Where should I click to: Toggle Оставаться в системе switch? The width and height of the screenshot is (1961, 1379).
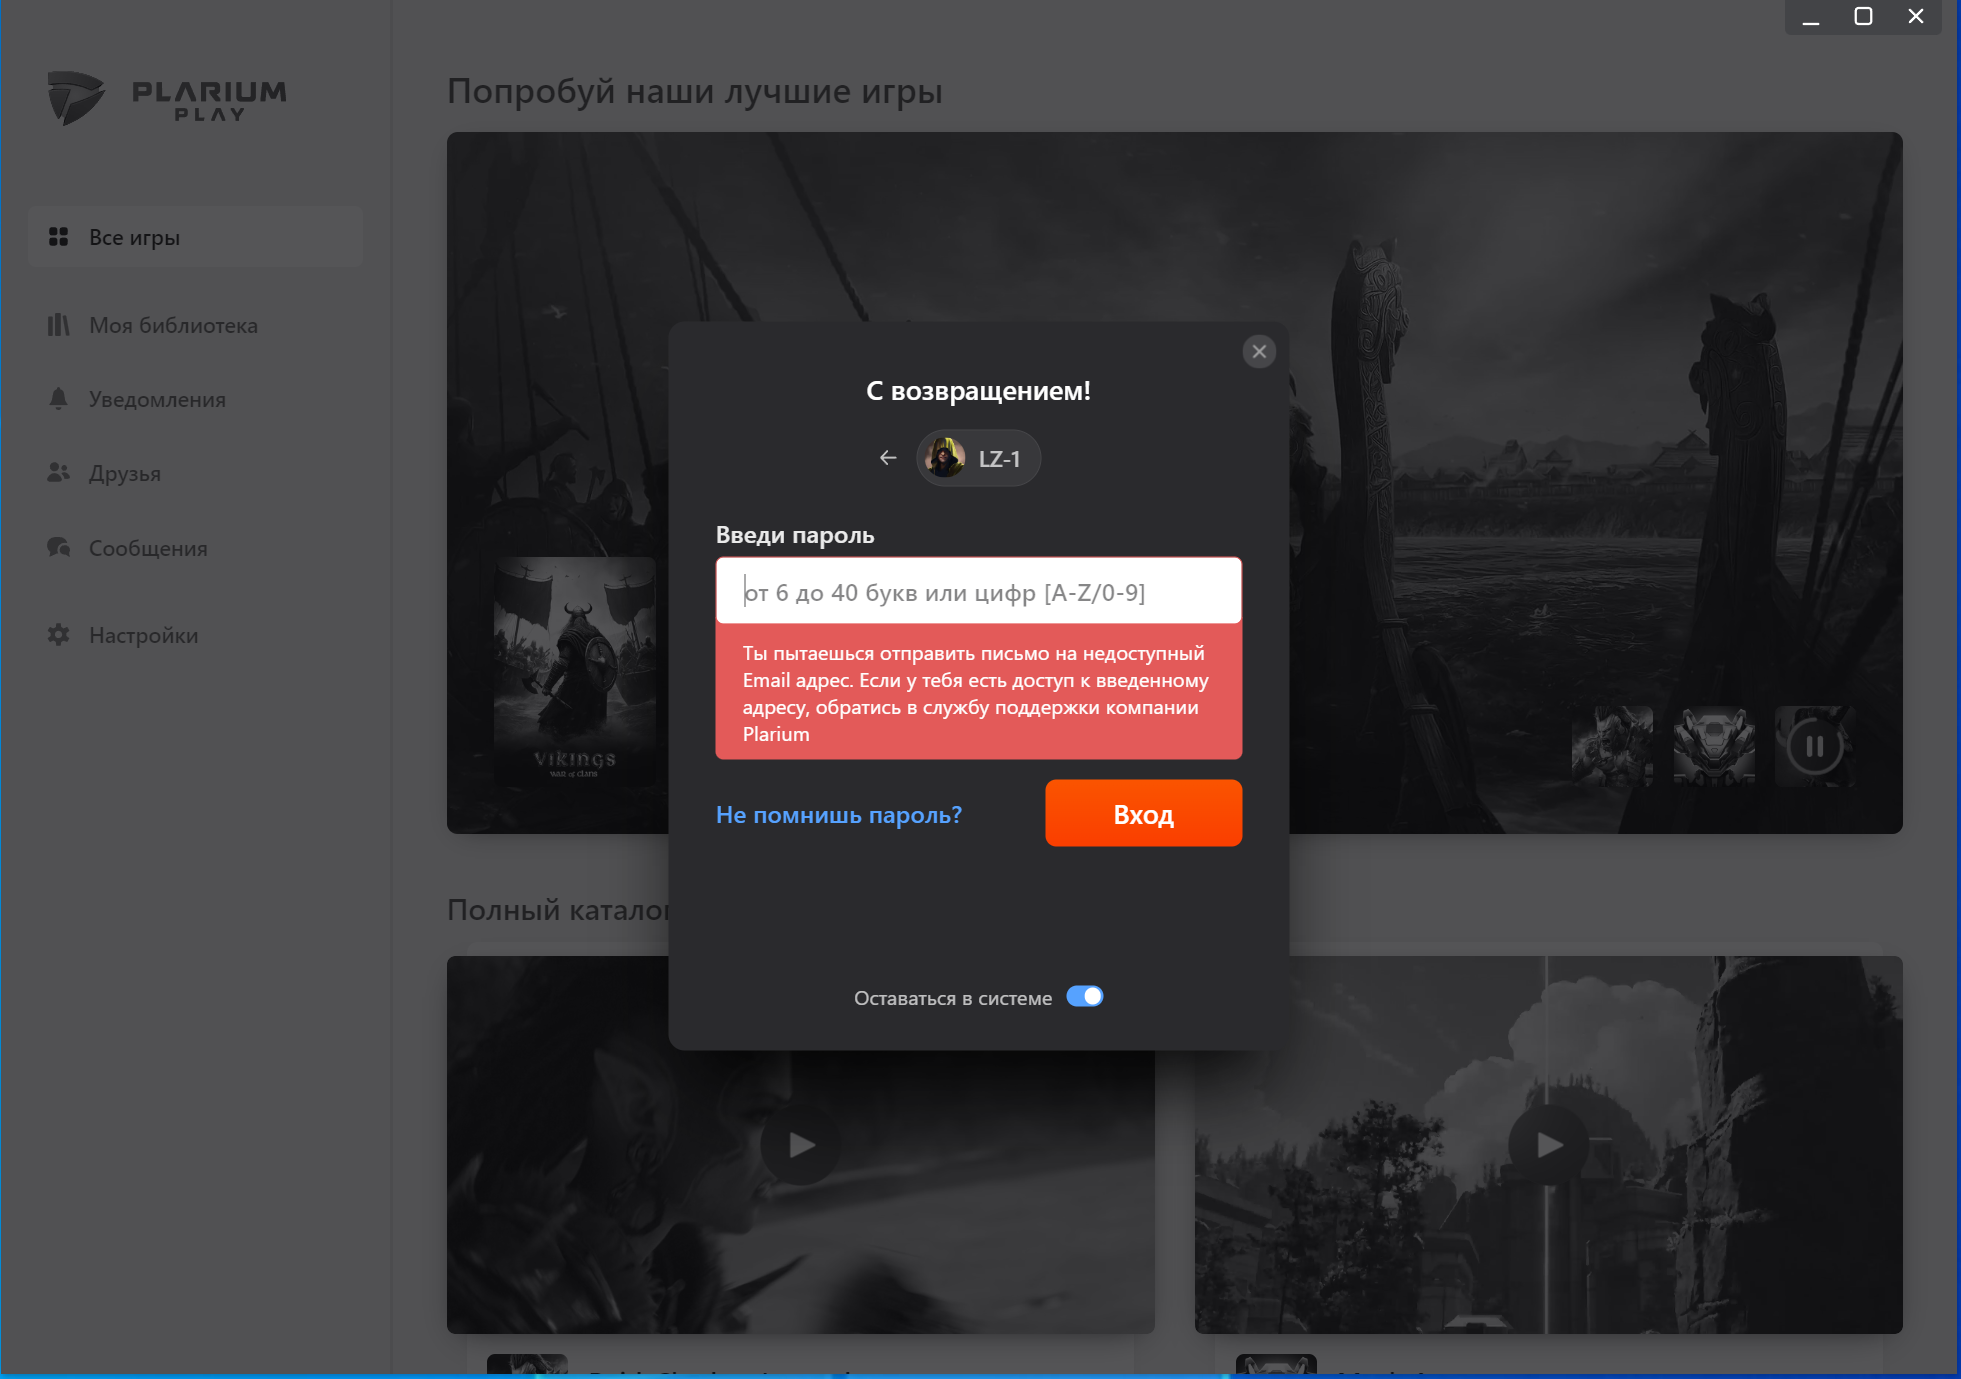tap(1085, 997)
